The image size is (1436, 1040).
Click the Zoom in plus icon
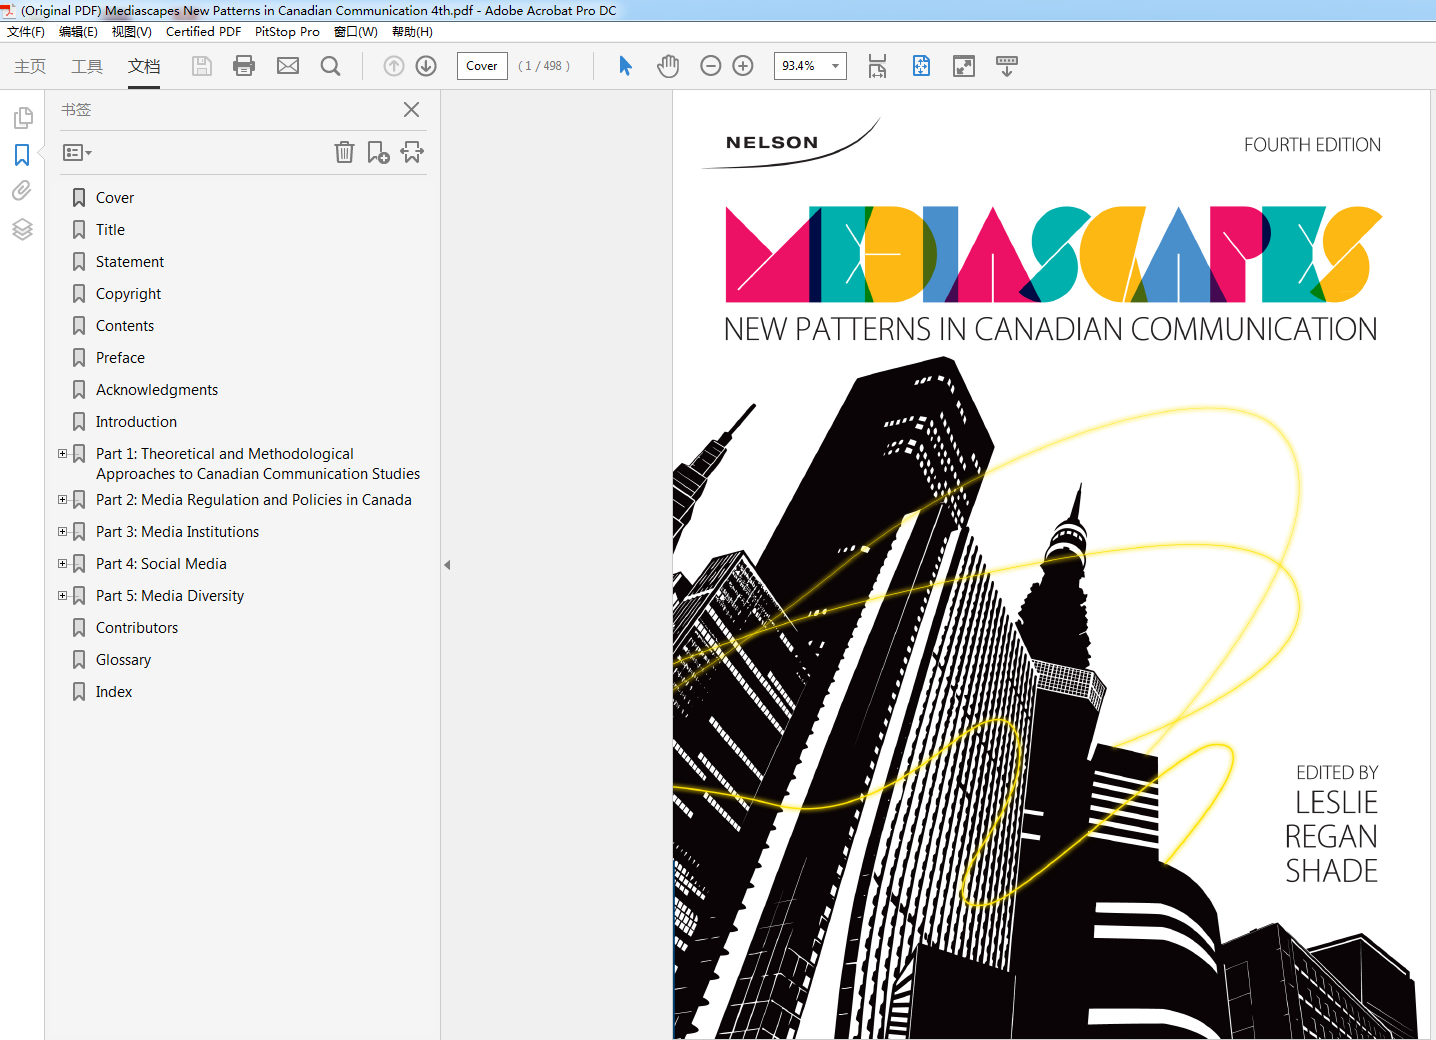(x=743, y=66)
